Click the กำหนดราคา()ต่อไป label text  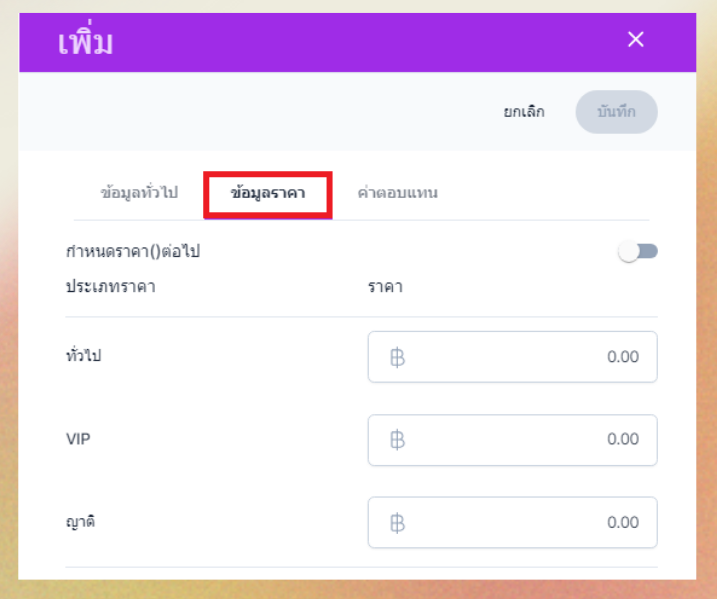(133, 252)
